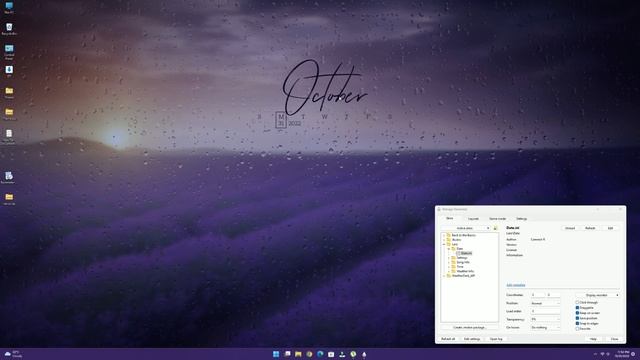Expand the WeatherDark_MP folder
Screen dimensions: 640x360
coord(444,276)
